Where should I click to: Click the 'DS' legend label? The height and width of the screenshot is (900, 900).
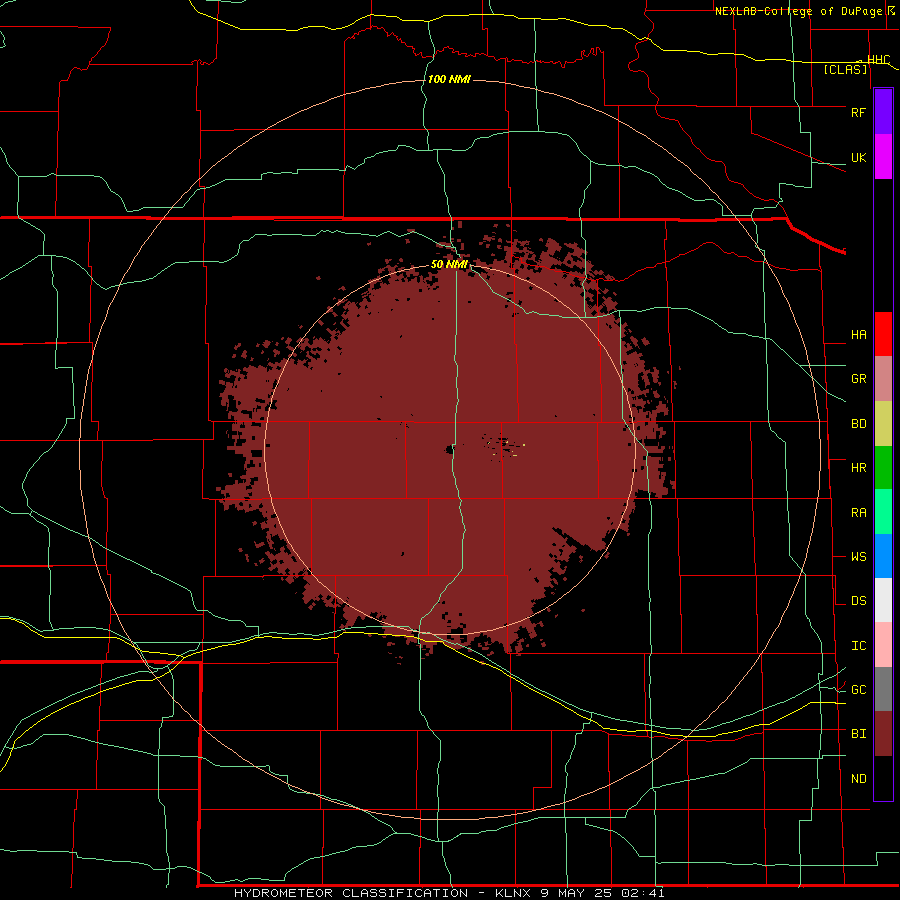coord(858,601)
